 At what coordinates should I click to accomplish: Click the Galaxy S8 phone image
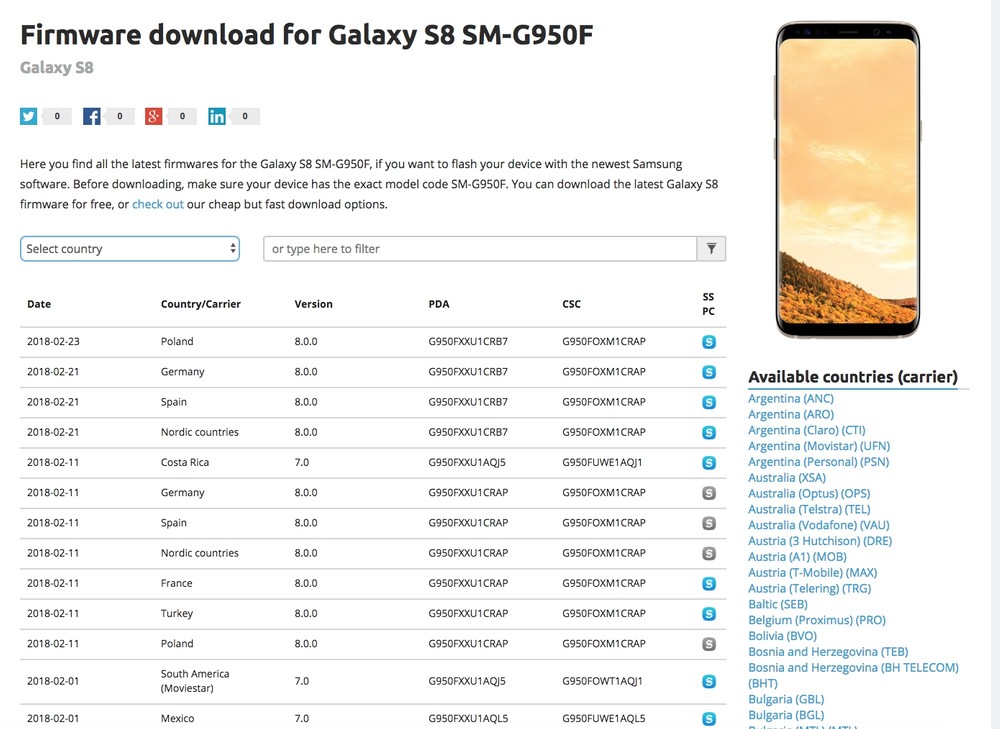pyautogui.click(x=848, y=180)
